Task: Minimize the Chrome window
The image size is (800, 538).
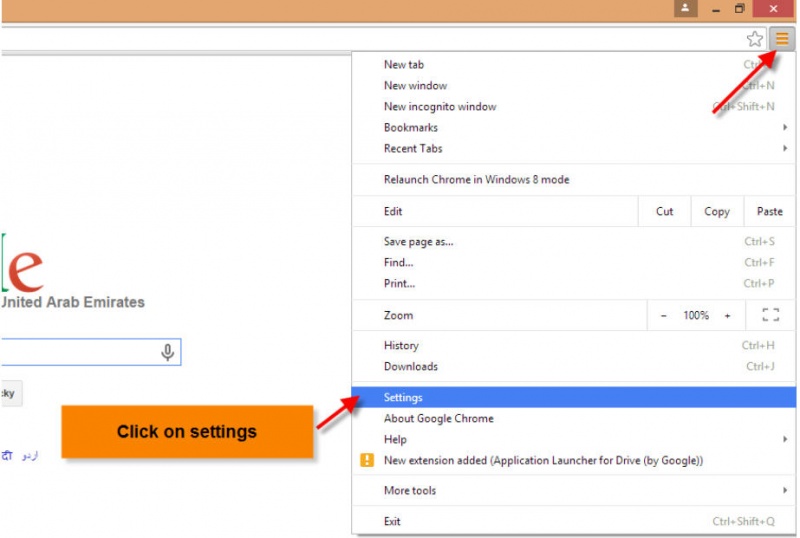Action: [716, 9]
